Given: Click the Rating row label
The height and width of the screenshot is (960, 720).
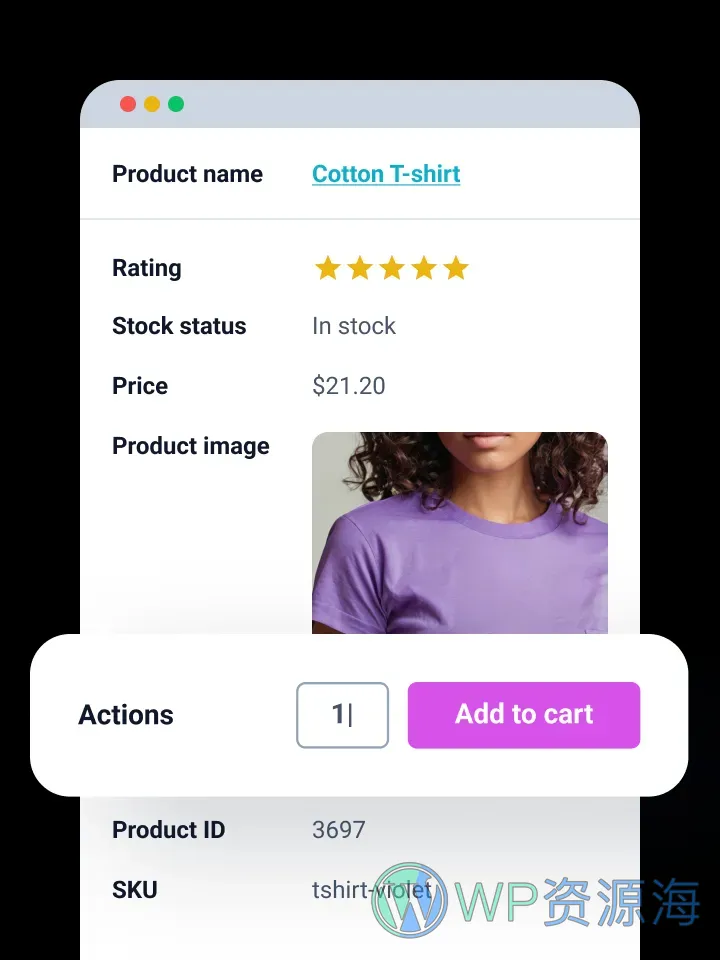Looking at the screenshot, I should pyautogui.click(x=147, y=268).
